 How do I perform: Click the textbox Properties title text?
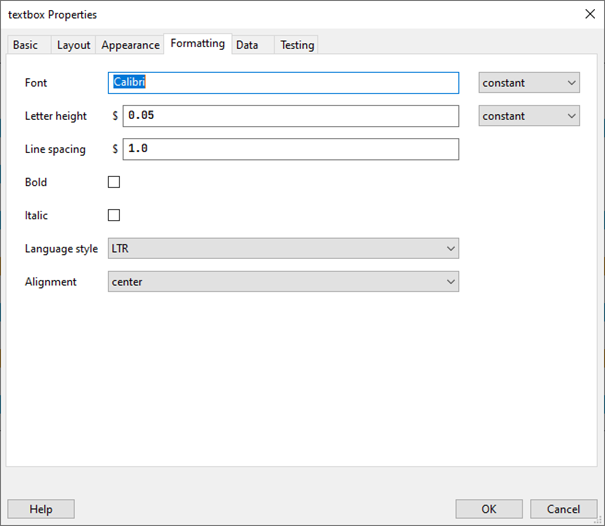click(x=52, y=15)
